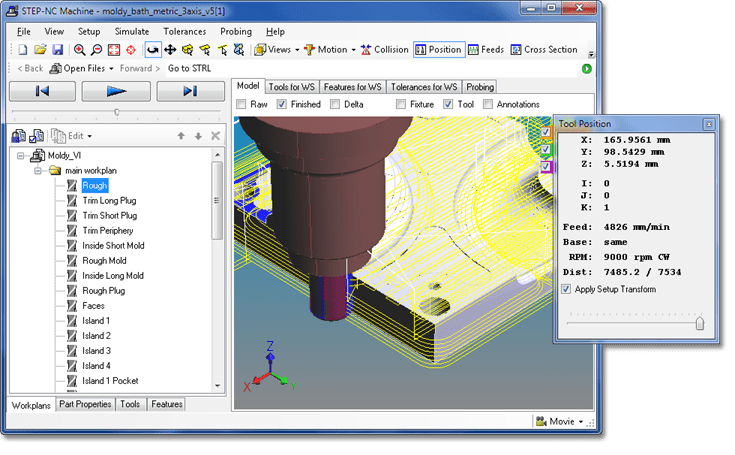
Task: Click the New file icon
Action: coord(23,50)
